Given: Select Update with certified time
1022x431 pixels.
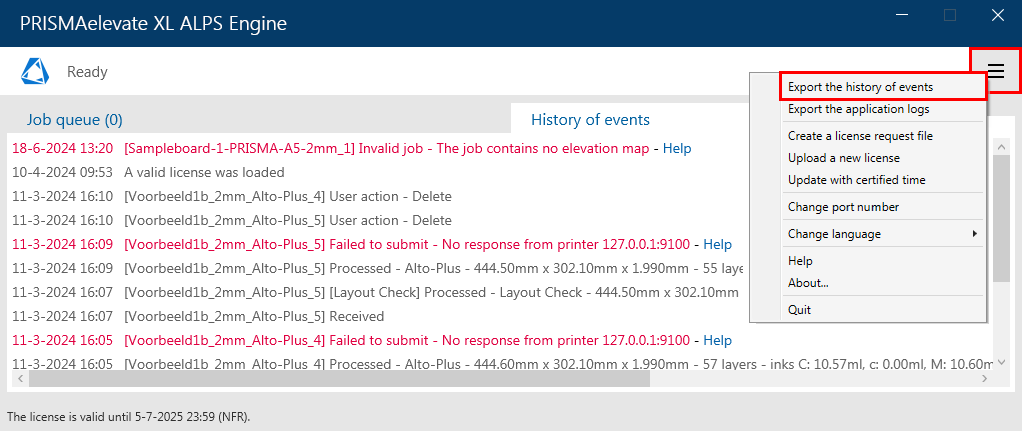Looking at the screenshot, I should tap(883, 179).
